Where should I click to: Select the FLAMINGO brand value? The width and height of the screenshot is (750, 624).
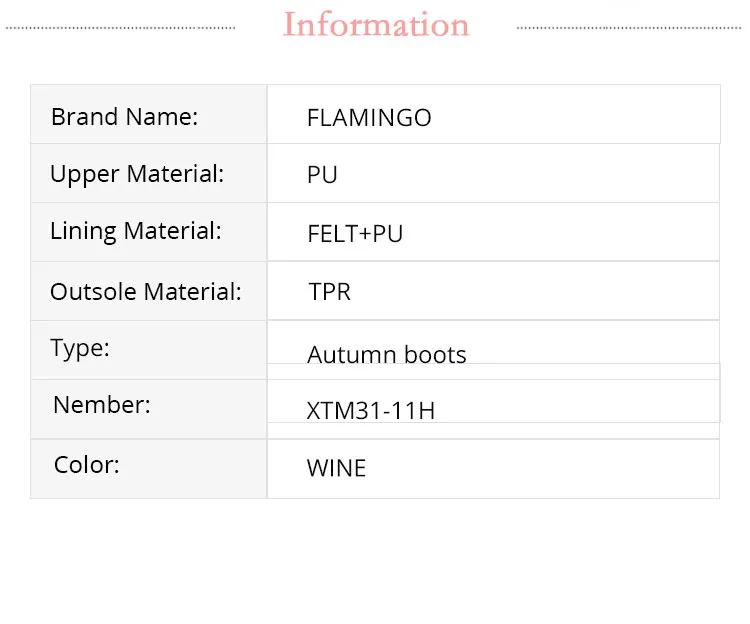coord(369,118)
